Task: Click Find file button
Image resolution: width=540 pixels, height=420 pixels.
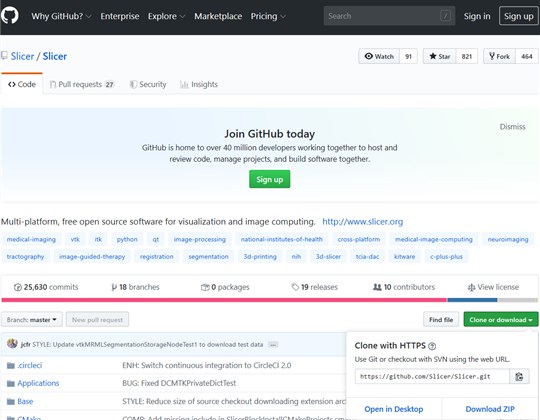Action: (x=441, y=320)
